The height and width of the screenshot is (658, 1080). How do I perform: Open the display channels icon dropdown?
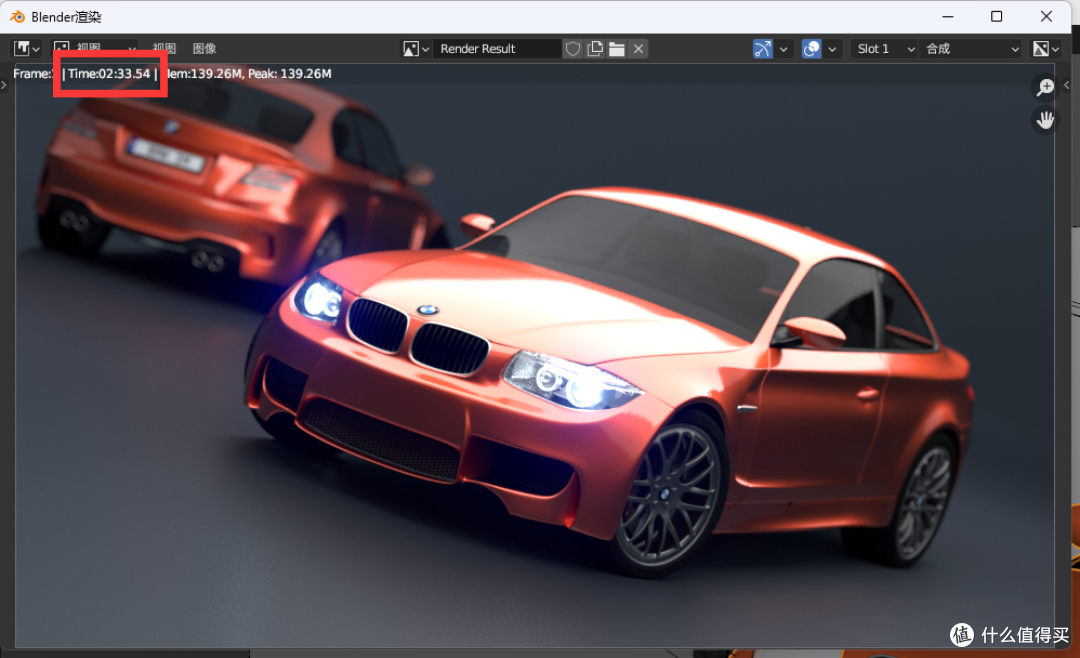pyautogui.click(x=1046, y=49)
